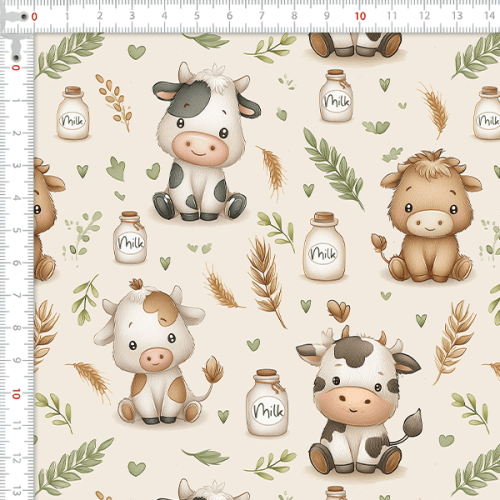Click the brown tail tuft of the white-brown calf
500x500 pixels.
pyautogui.click(x=213, y=370)
